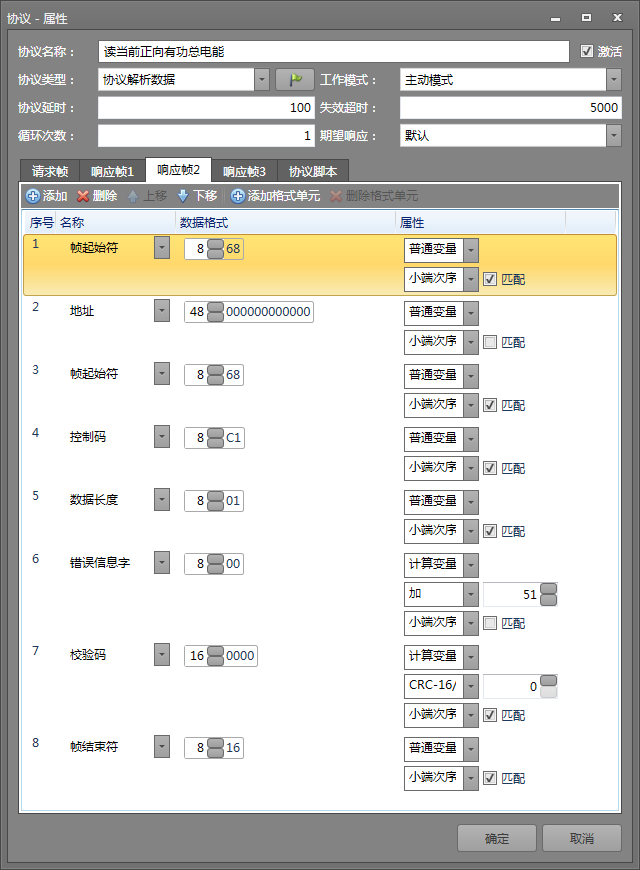640x870 pixels.
Task: Open the 工作模式 dropdown showing 主动模式
Action: pyautogui.click(x=613, y=80)
